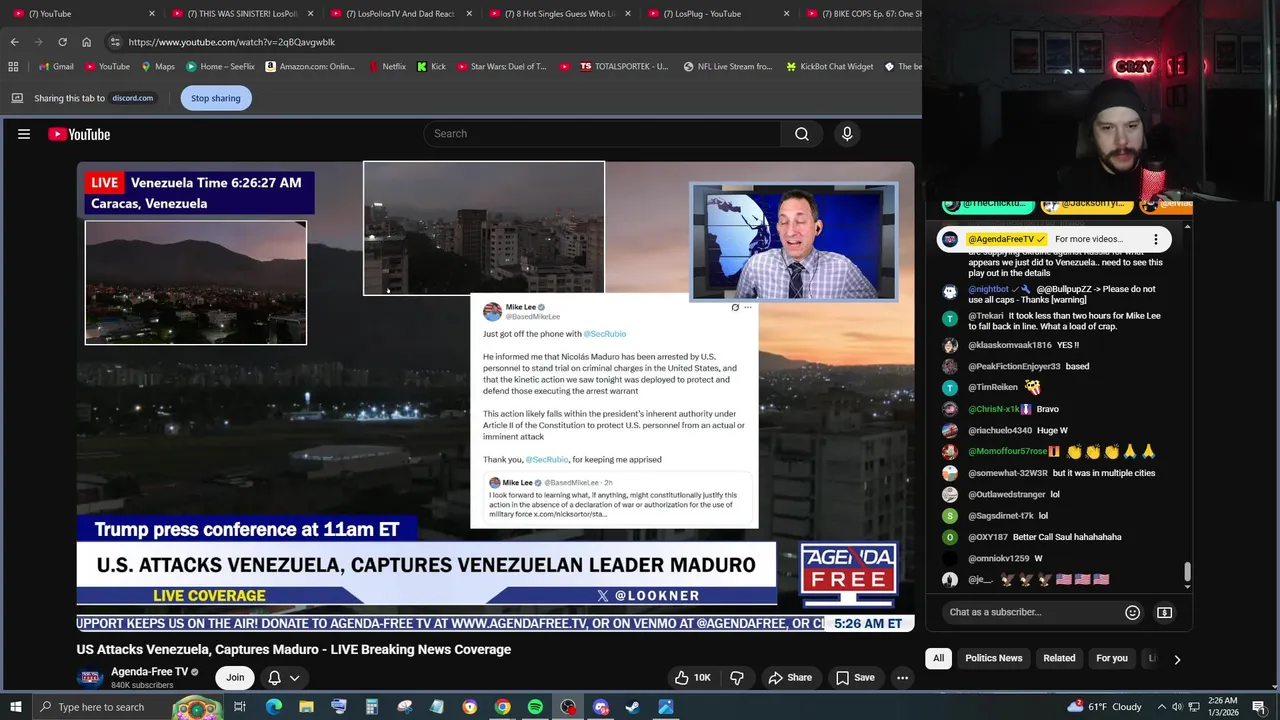The width and height of the screenshot is (1280, 720).
Task: Open browser home page icon
Action: [86, 42]
